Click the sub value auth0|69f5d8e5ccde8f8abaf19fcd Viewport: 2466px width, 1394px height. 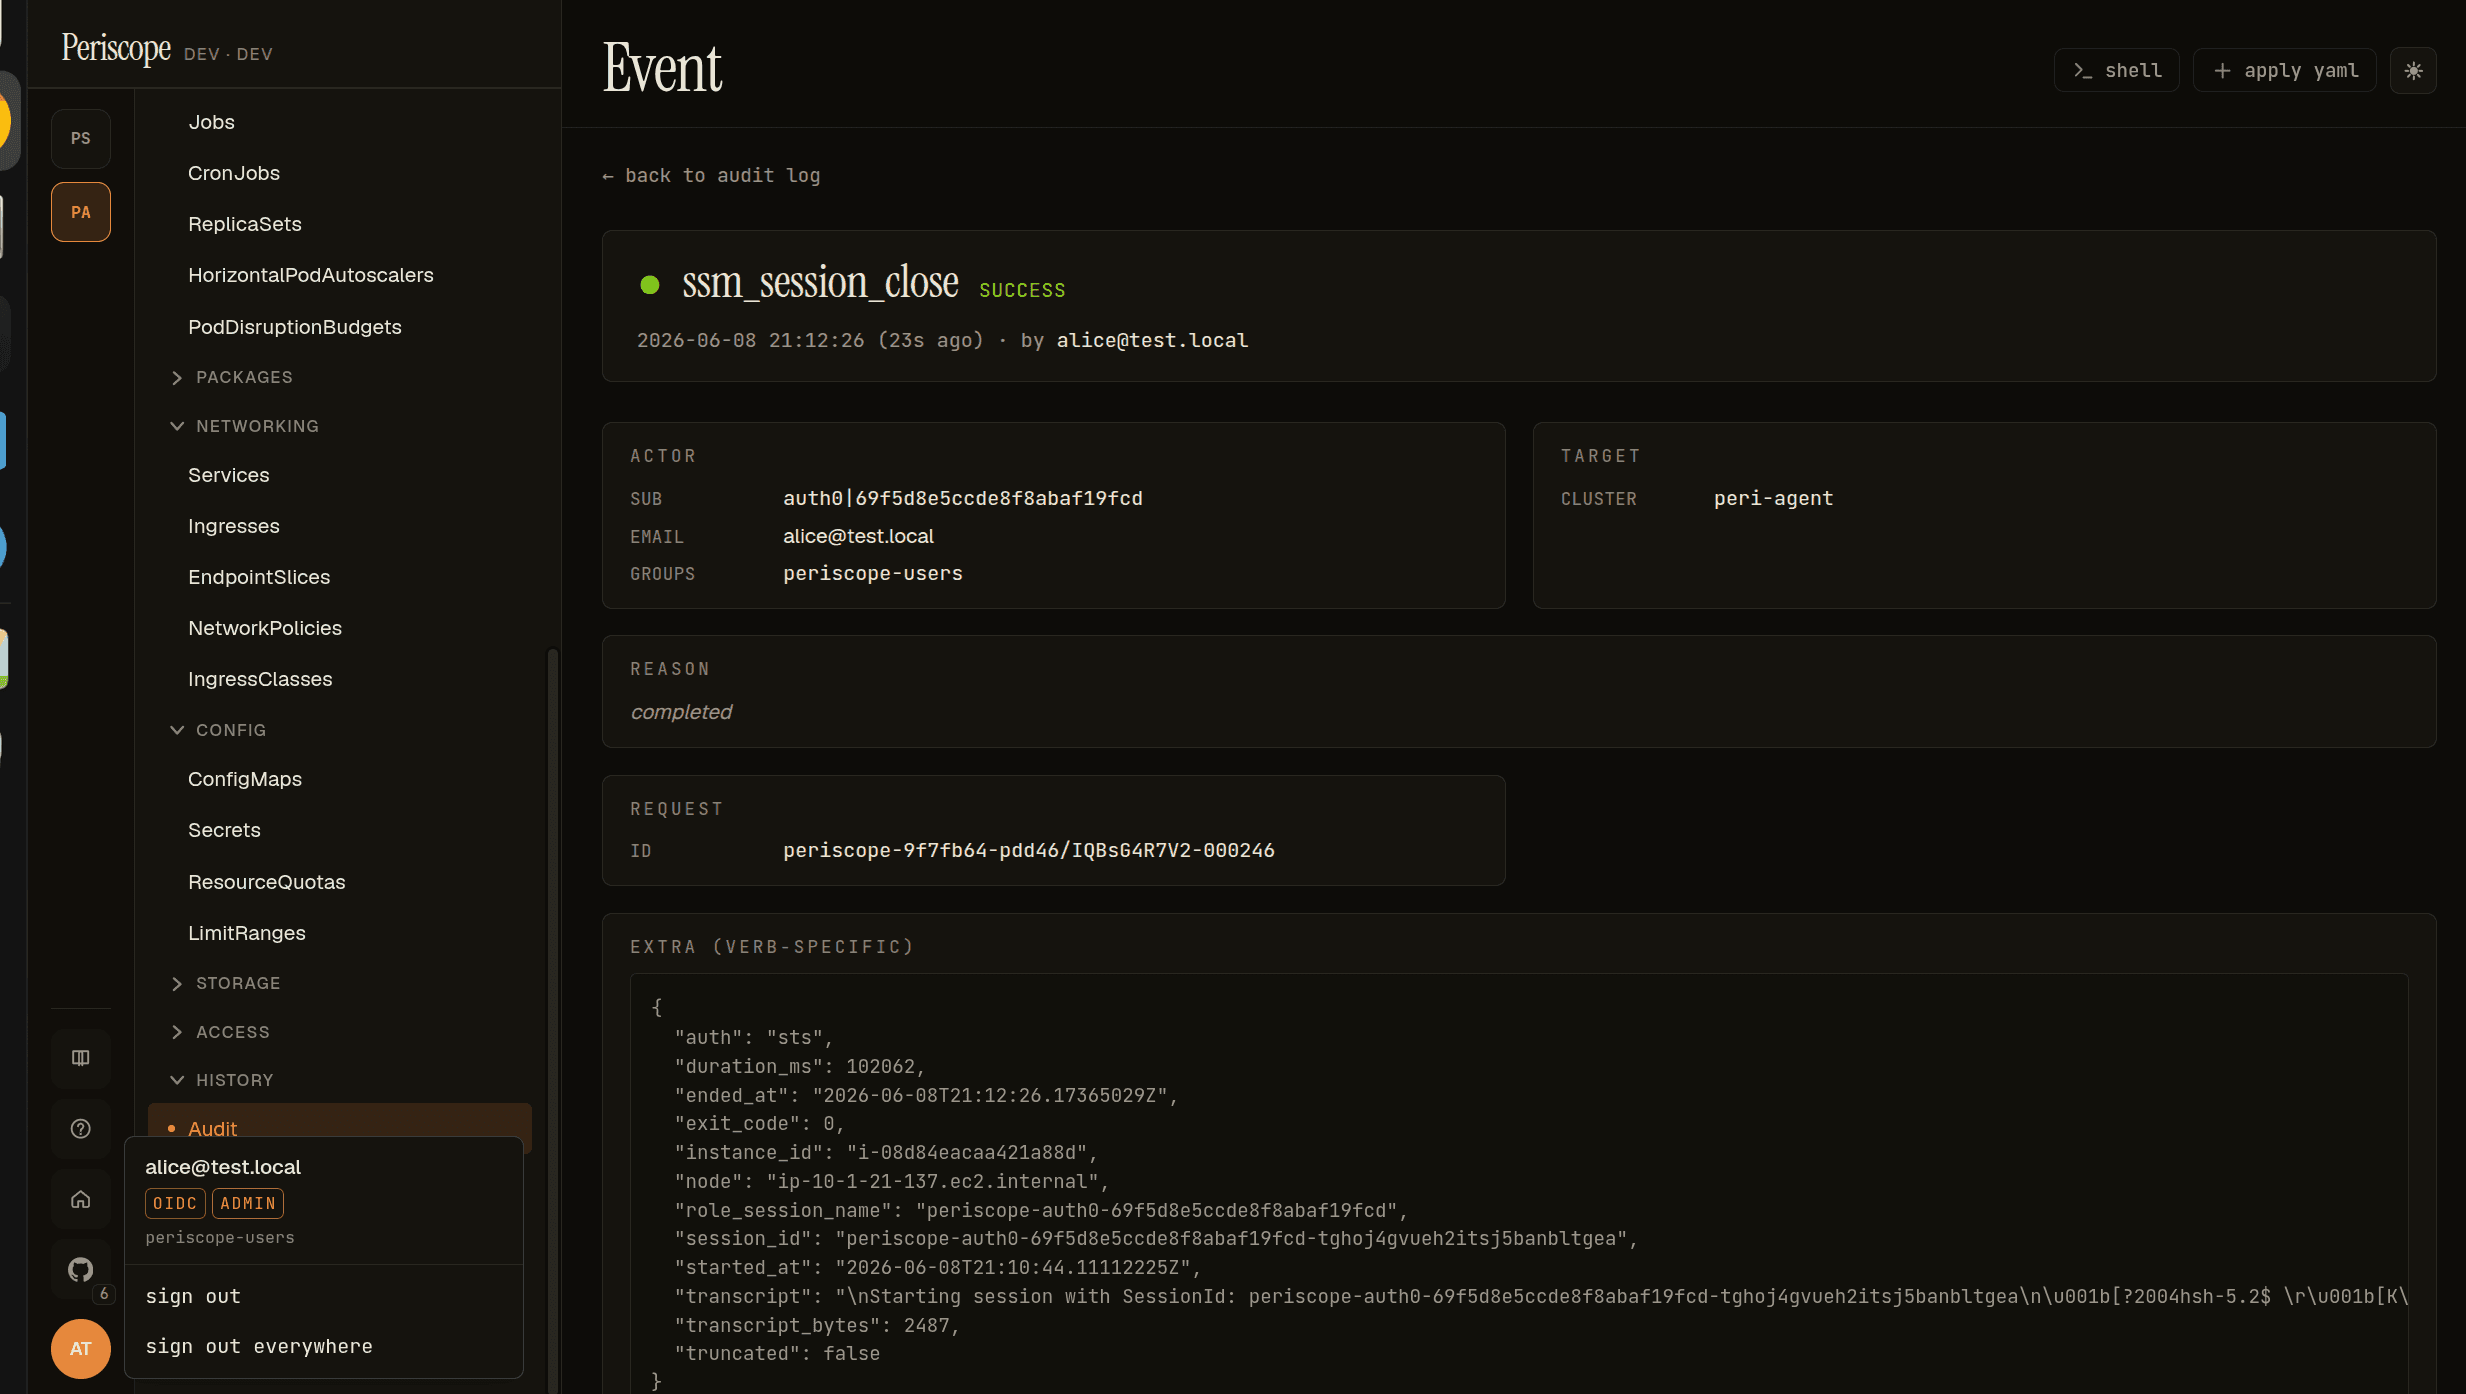[962, 498]
